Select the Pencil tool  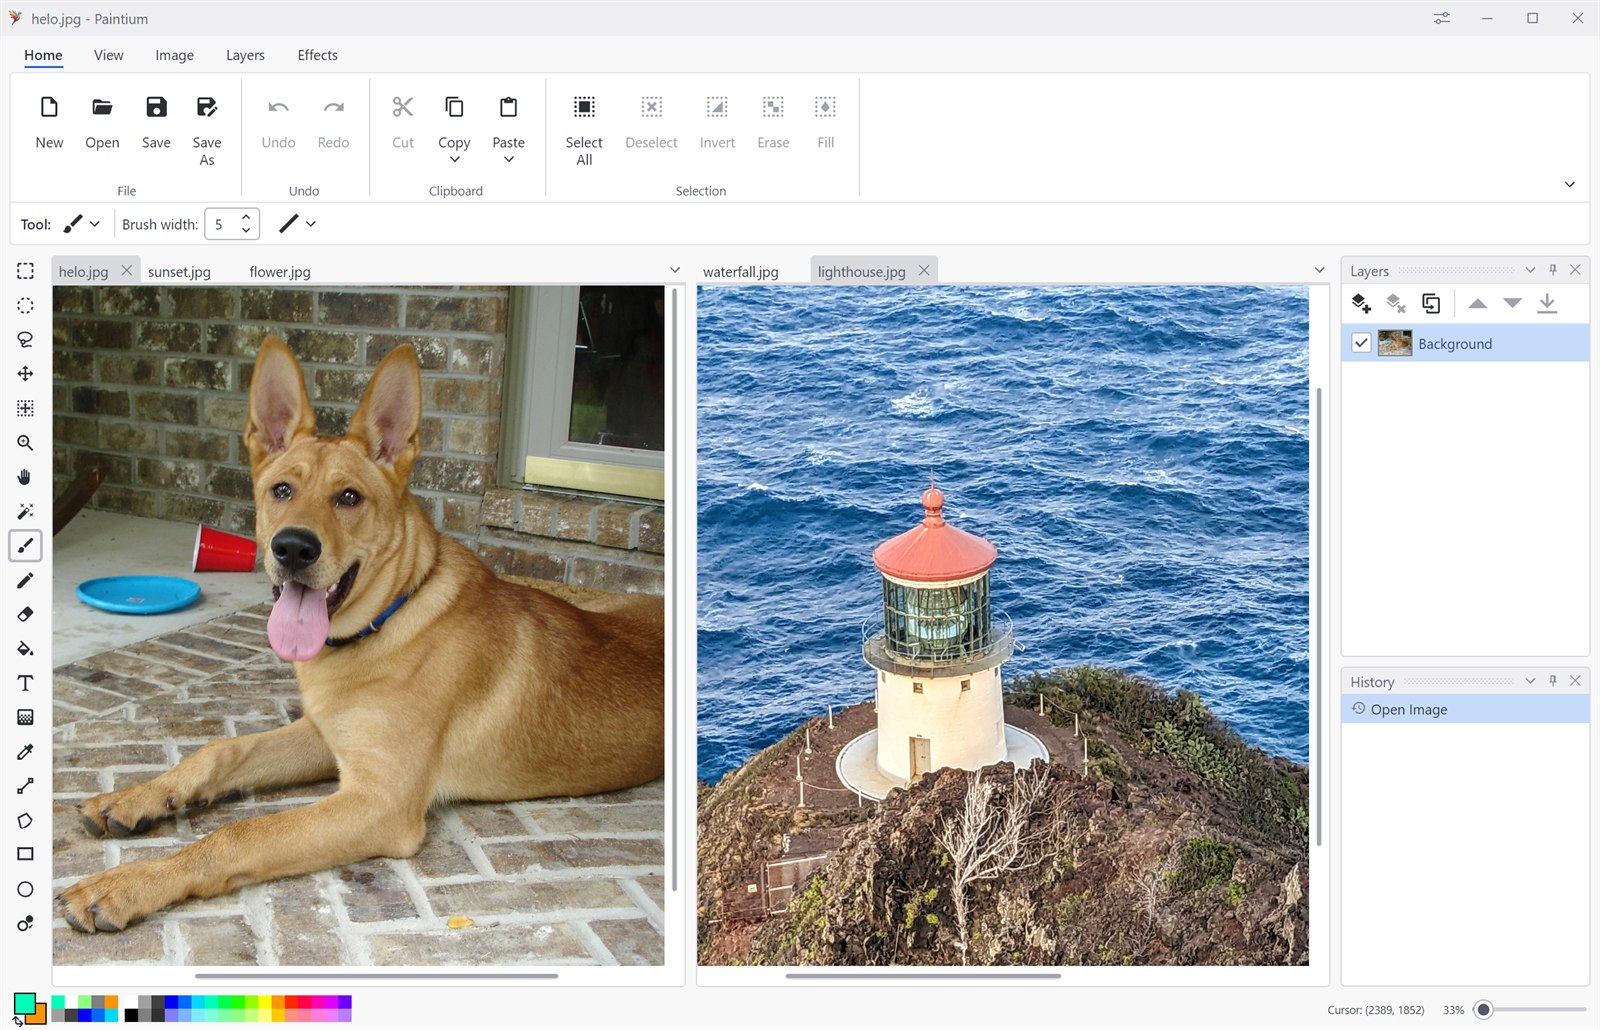25,580
